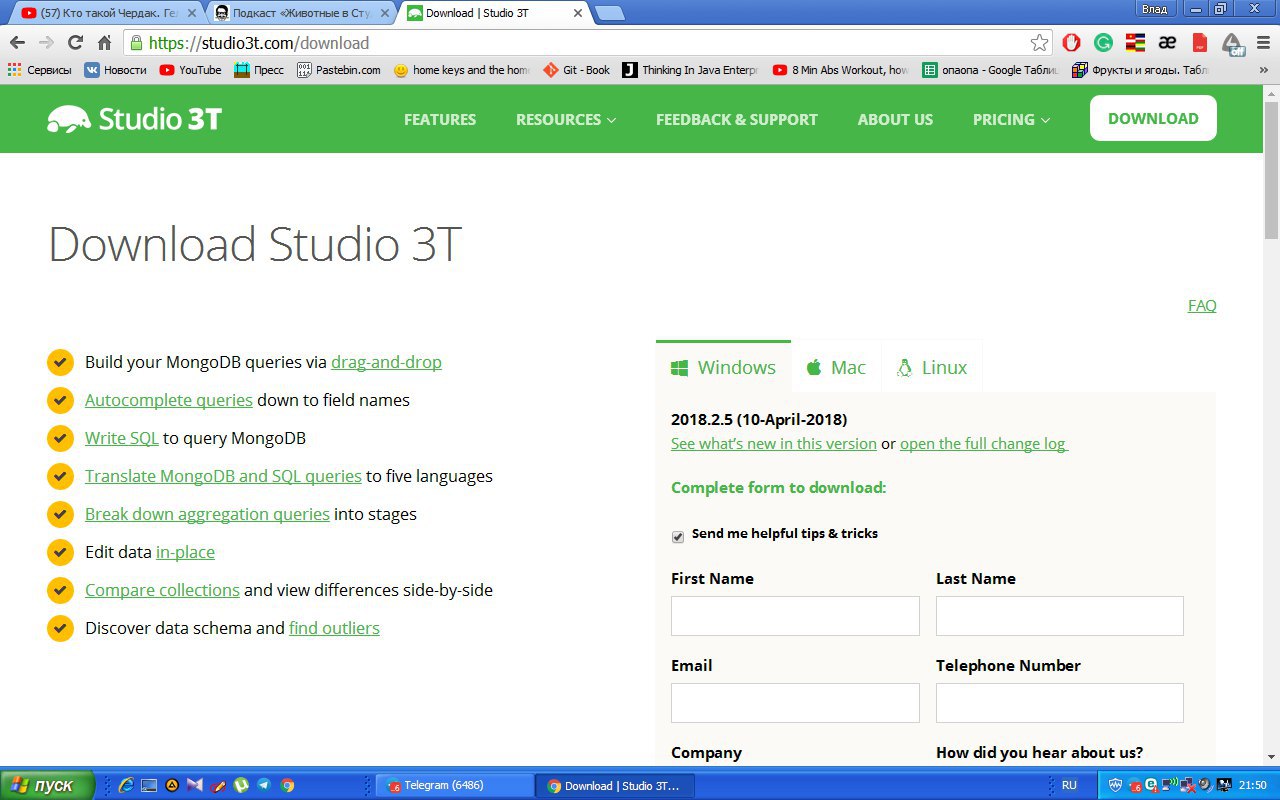
Task: Launch uTorrent from quick launch
Action: coord(241,786)
